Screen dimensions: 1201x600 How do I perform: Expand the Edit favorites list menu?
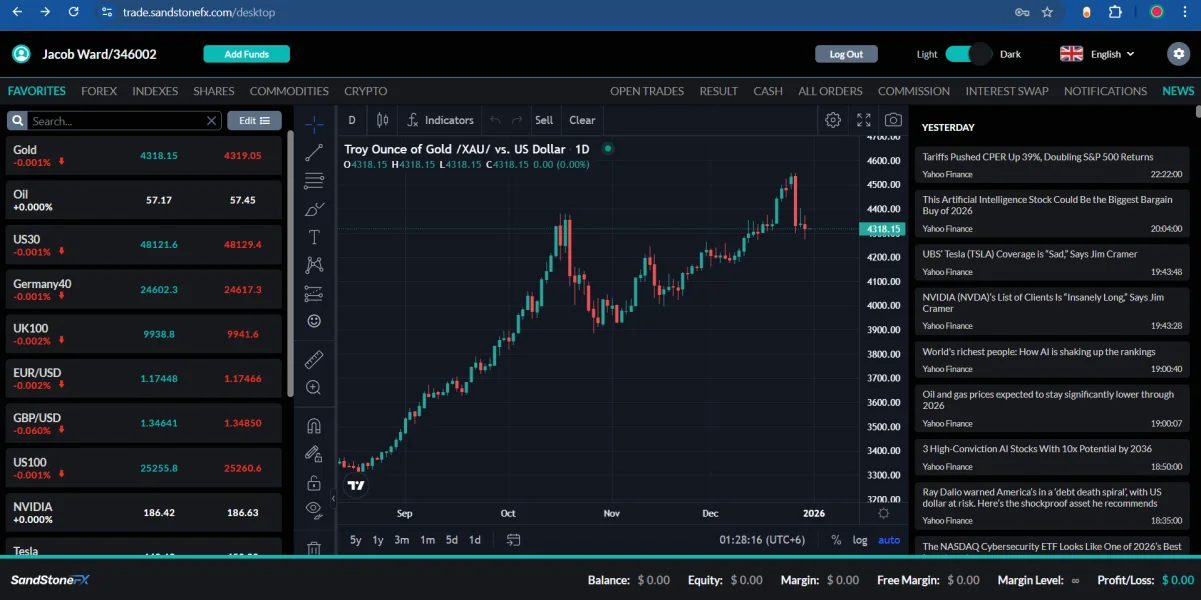coord(254,121)
